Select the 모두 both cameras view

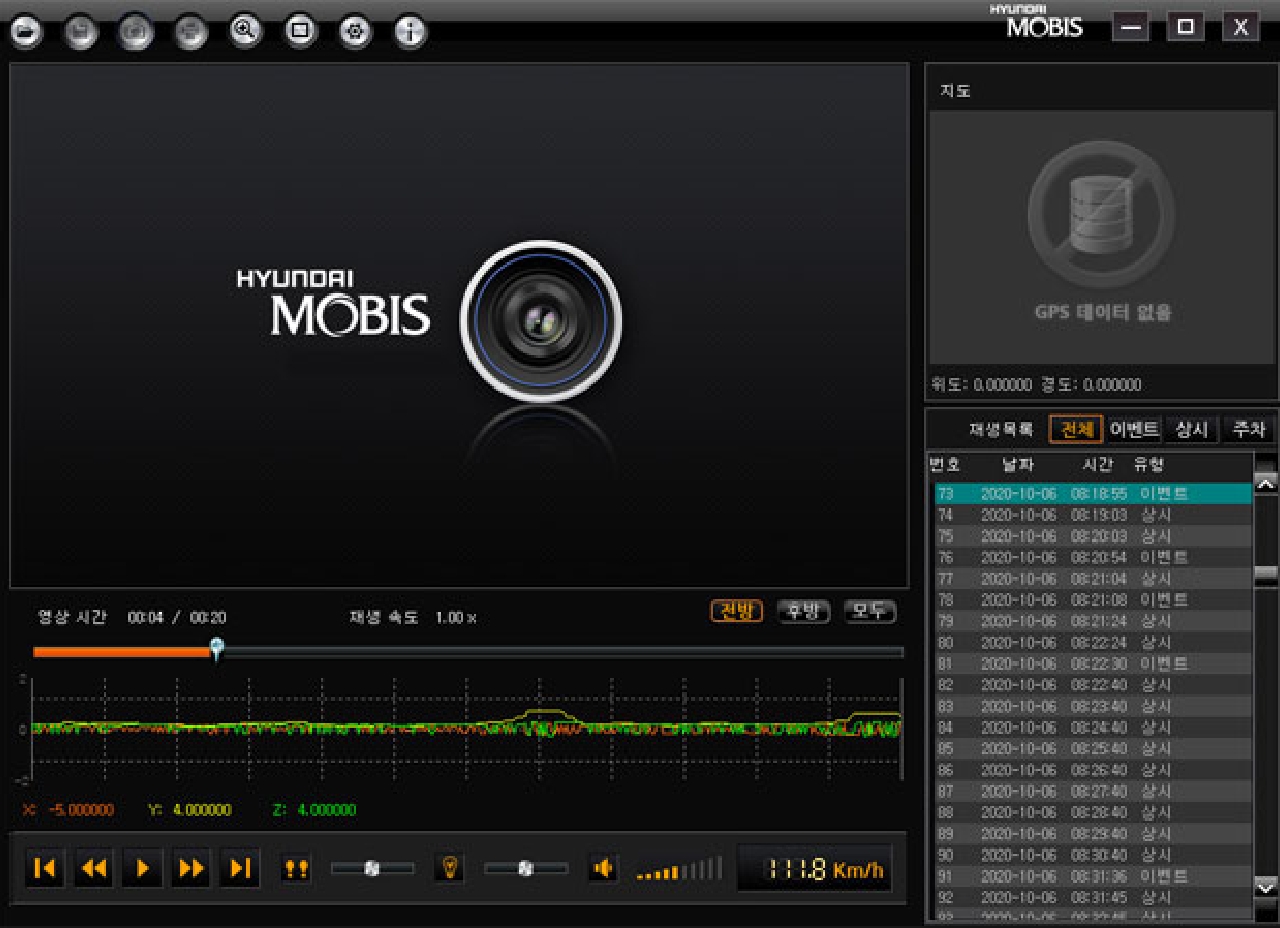(x=870, y=611)
